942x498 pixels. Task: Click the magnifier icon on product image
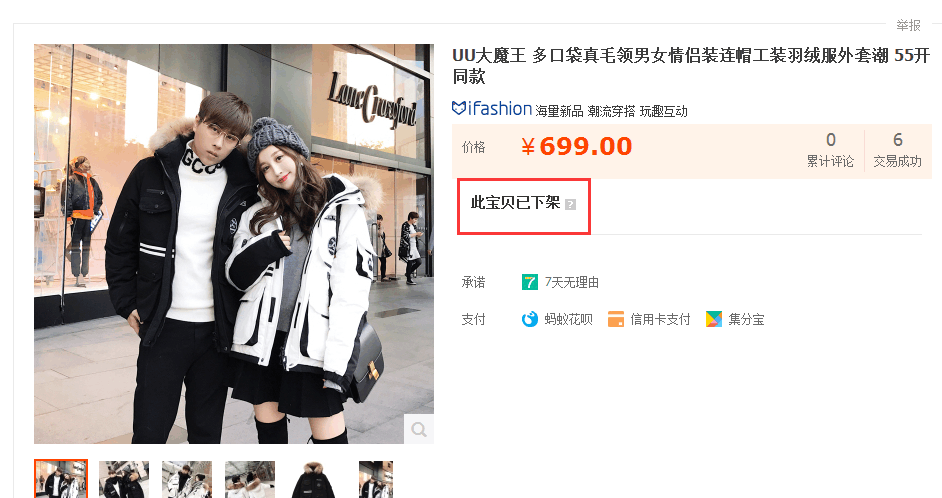pos(419,429)
